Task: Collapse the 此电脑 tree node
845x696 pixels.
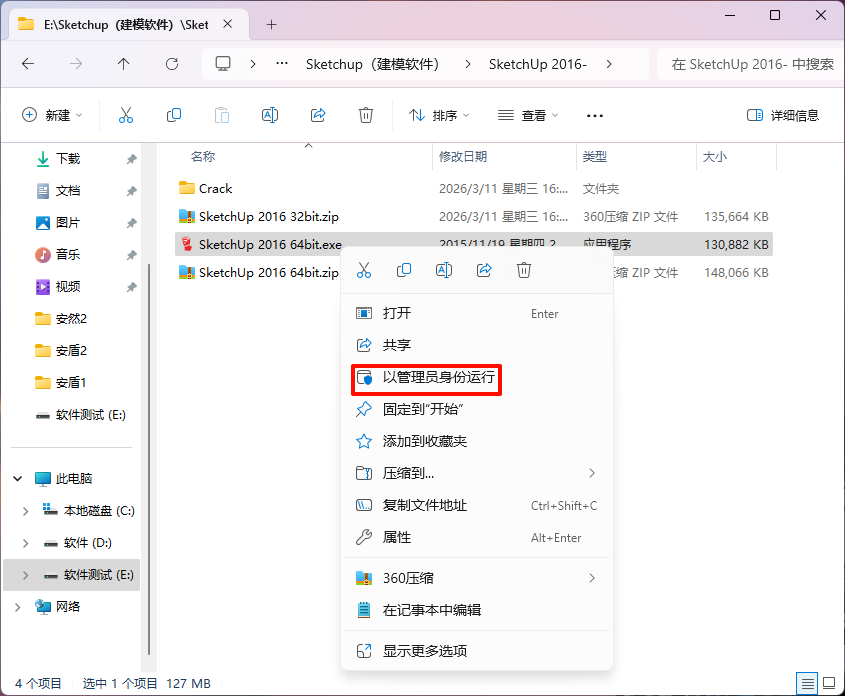Action: point(18,478)
